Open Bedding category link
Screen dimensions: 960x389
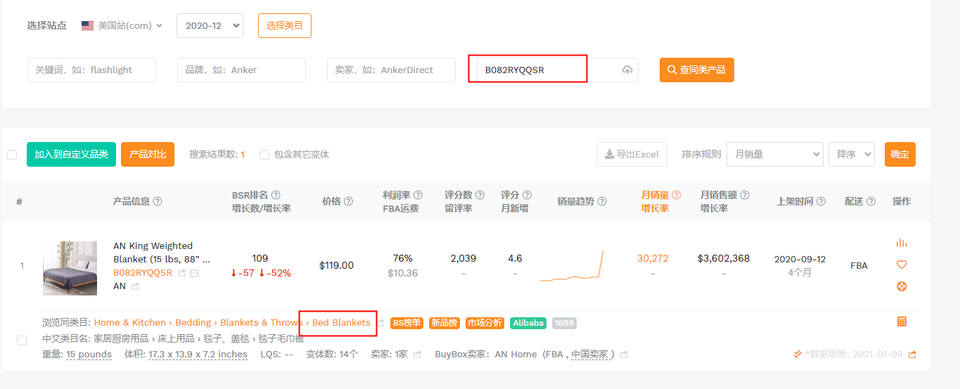(193, 323)
